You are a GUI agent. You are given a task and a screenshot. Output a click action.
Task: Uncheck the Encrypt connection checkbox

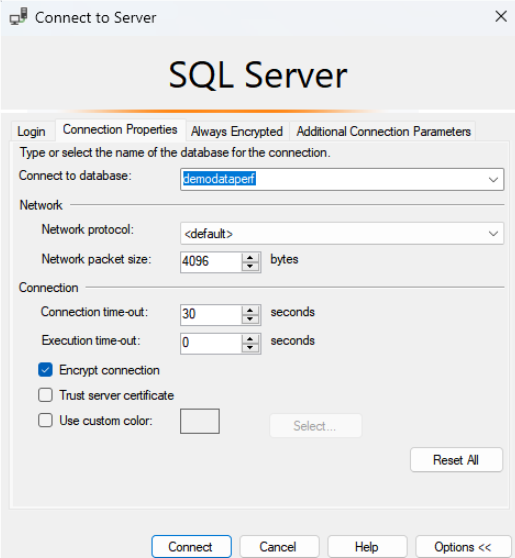coord(46,370)
